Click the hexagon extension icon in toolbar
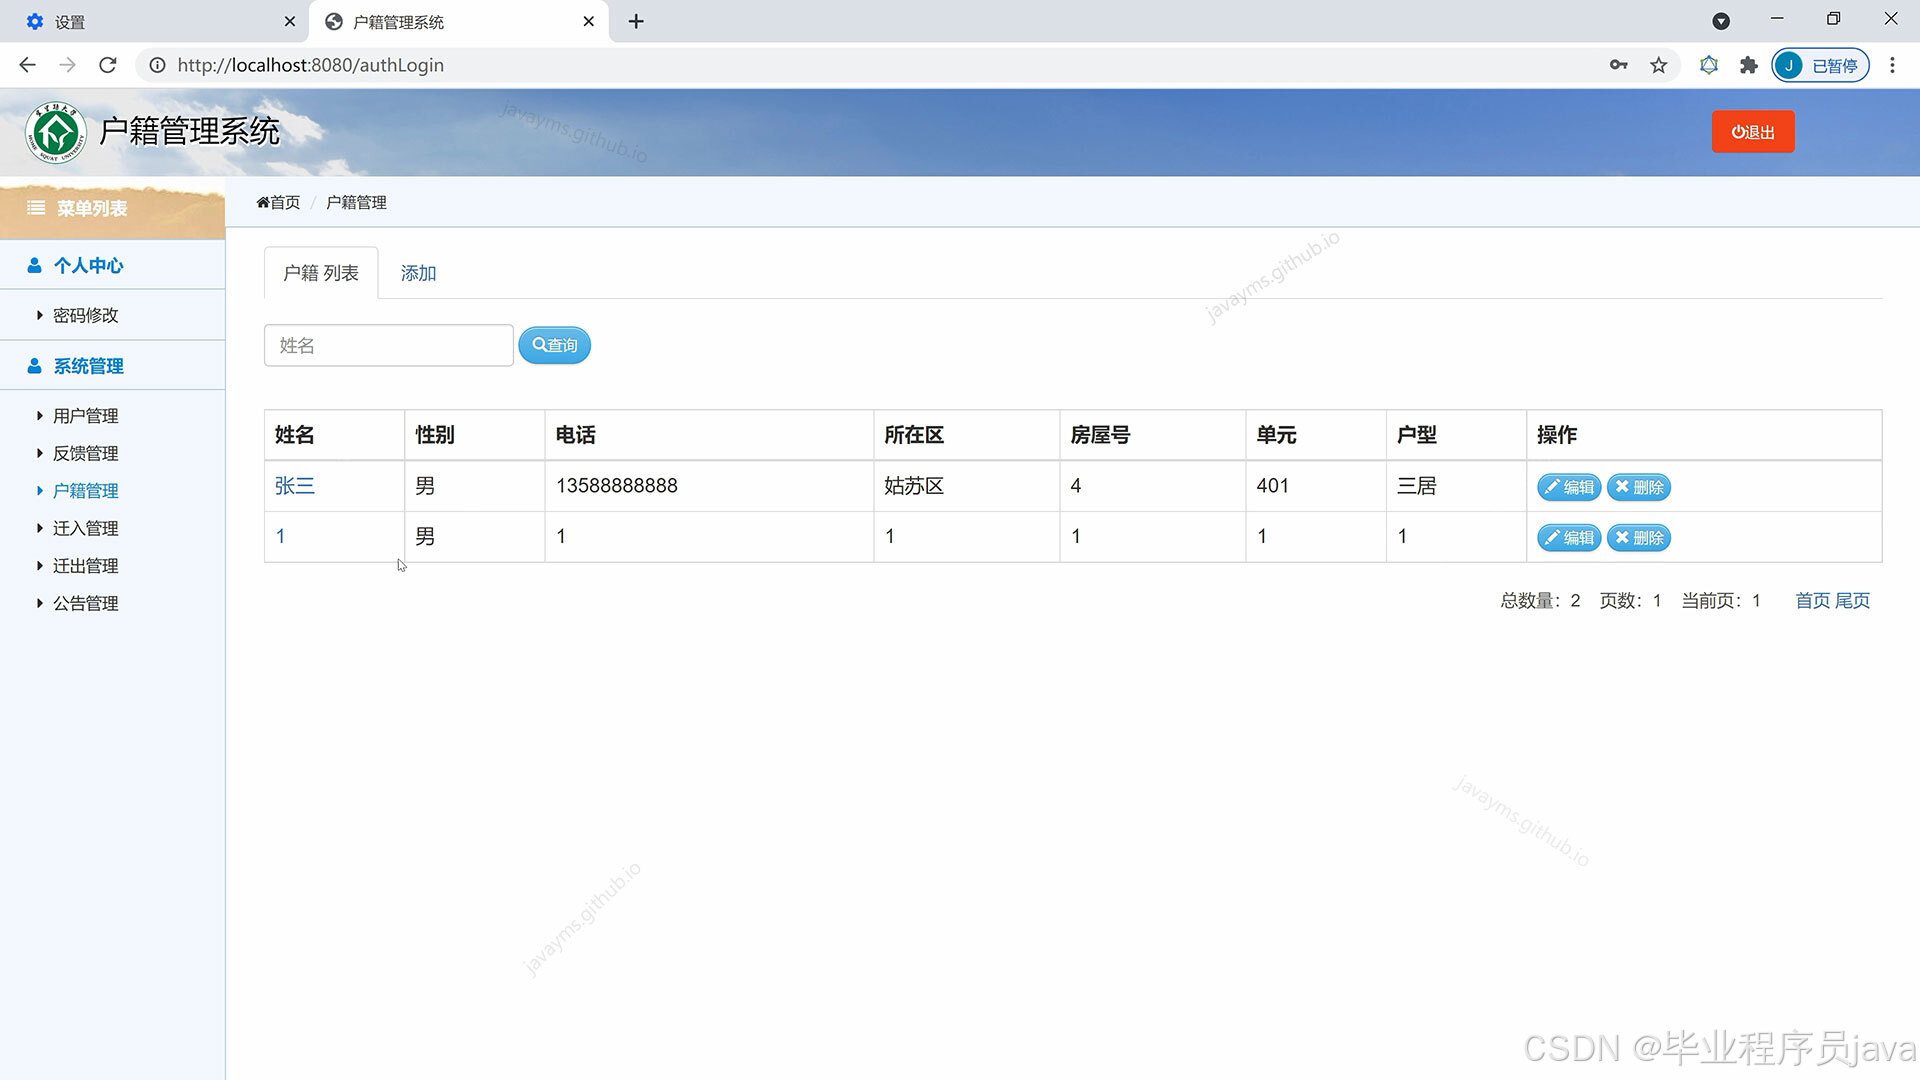This screenshot has height=1080, width=1920. 1709,65
